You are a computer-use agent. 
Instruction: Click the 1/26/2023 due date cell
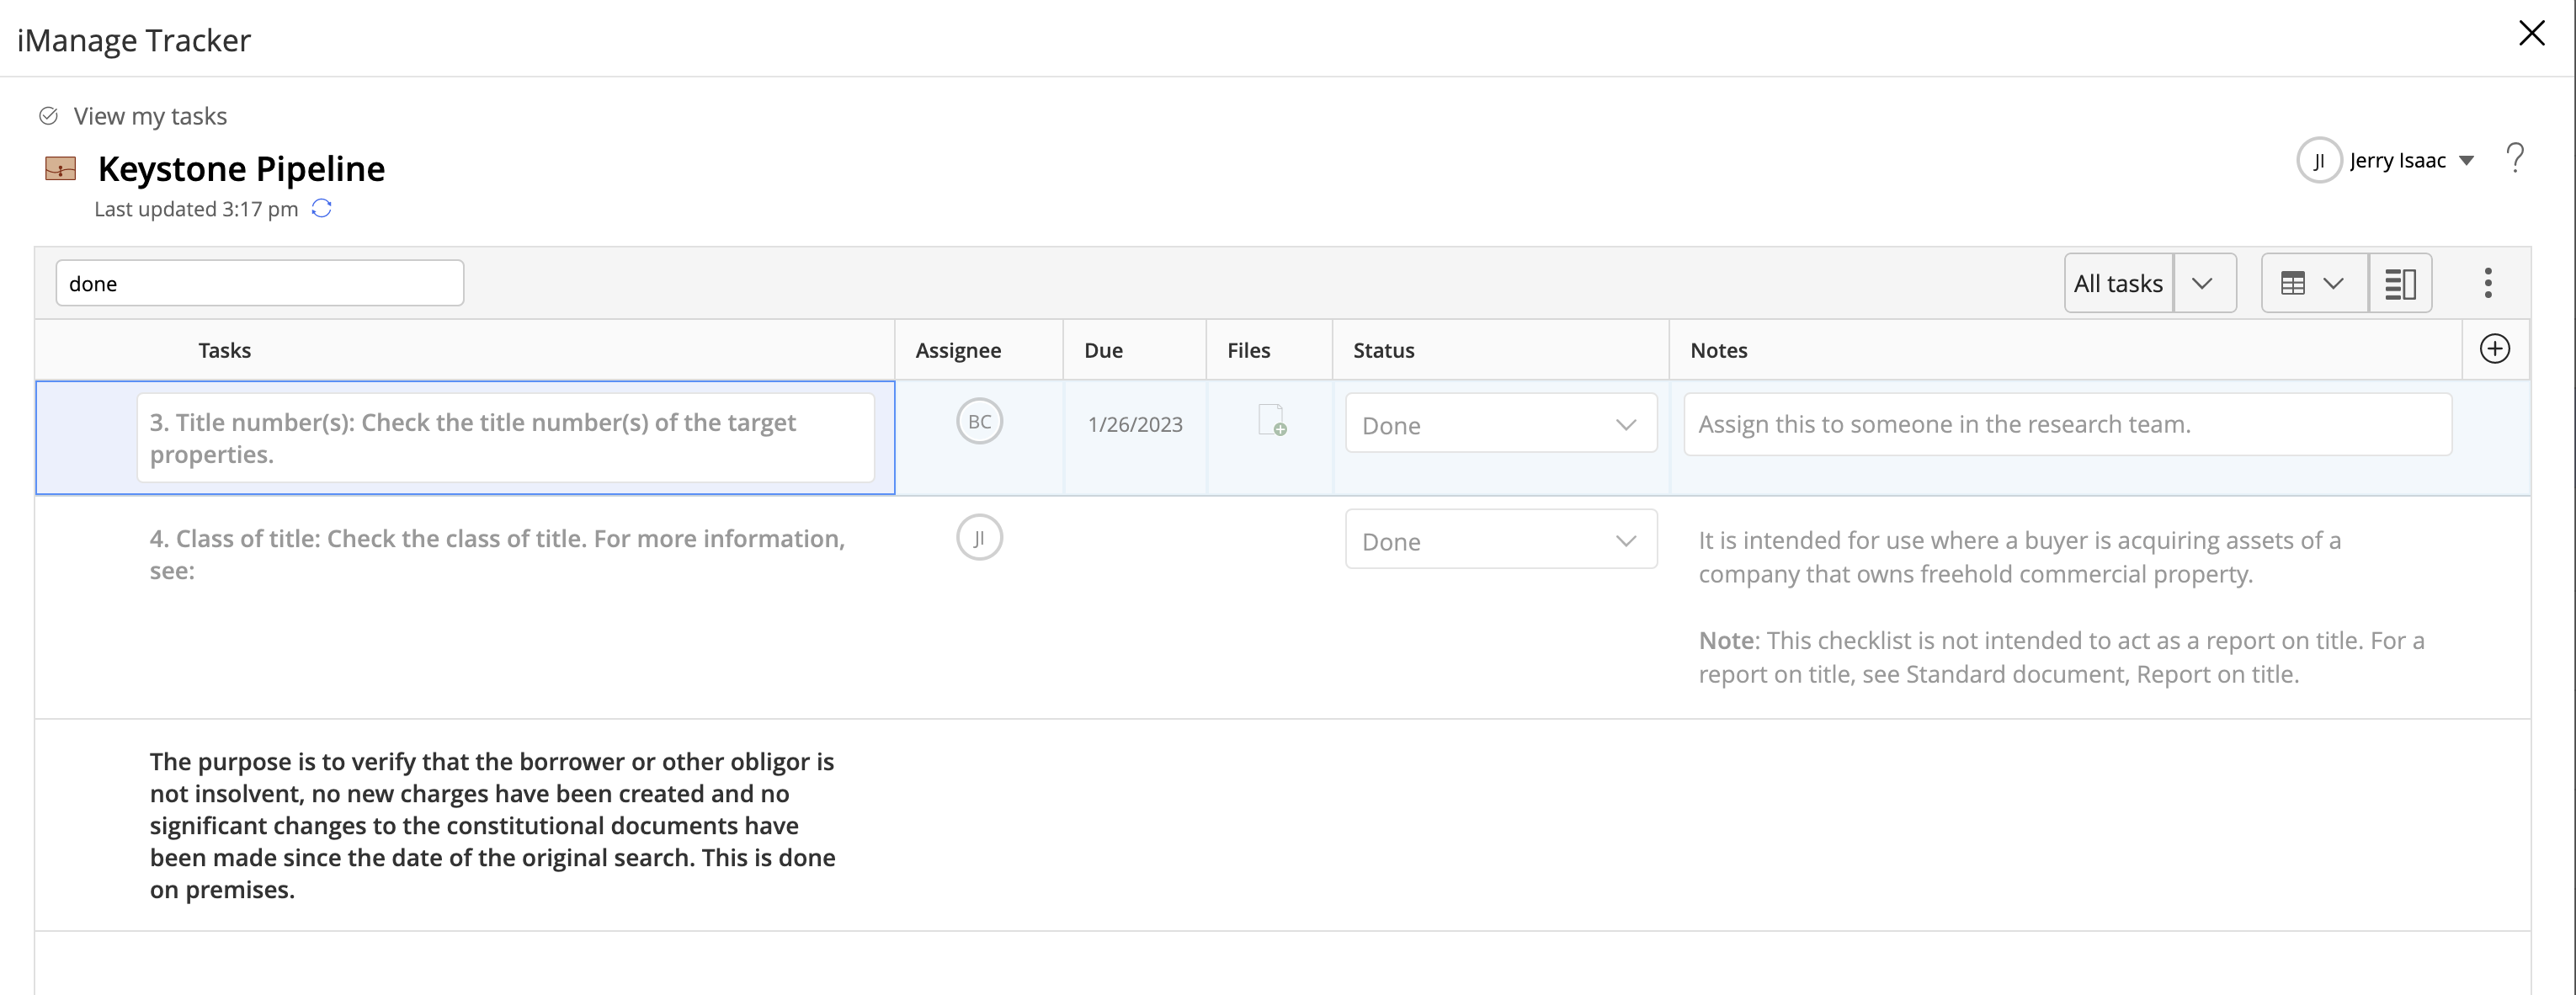pyautogui.click(x=1135, y=425)
